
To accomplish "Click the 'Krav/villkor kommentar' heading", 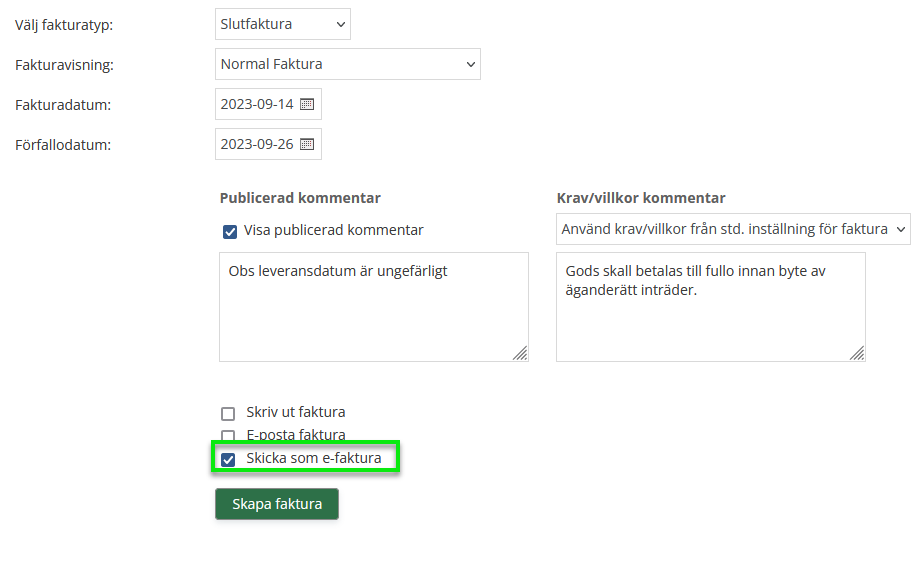I will 640,198.
